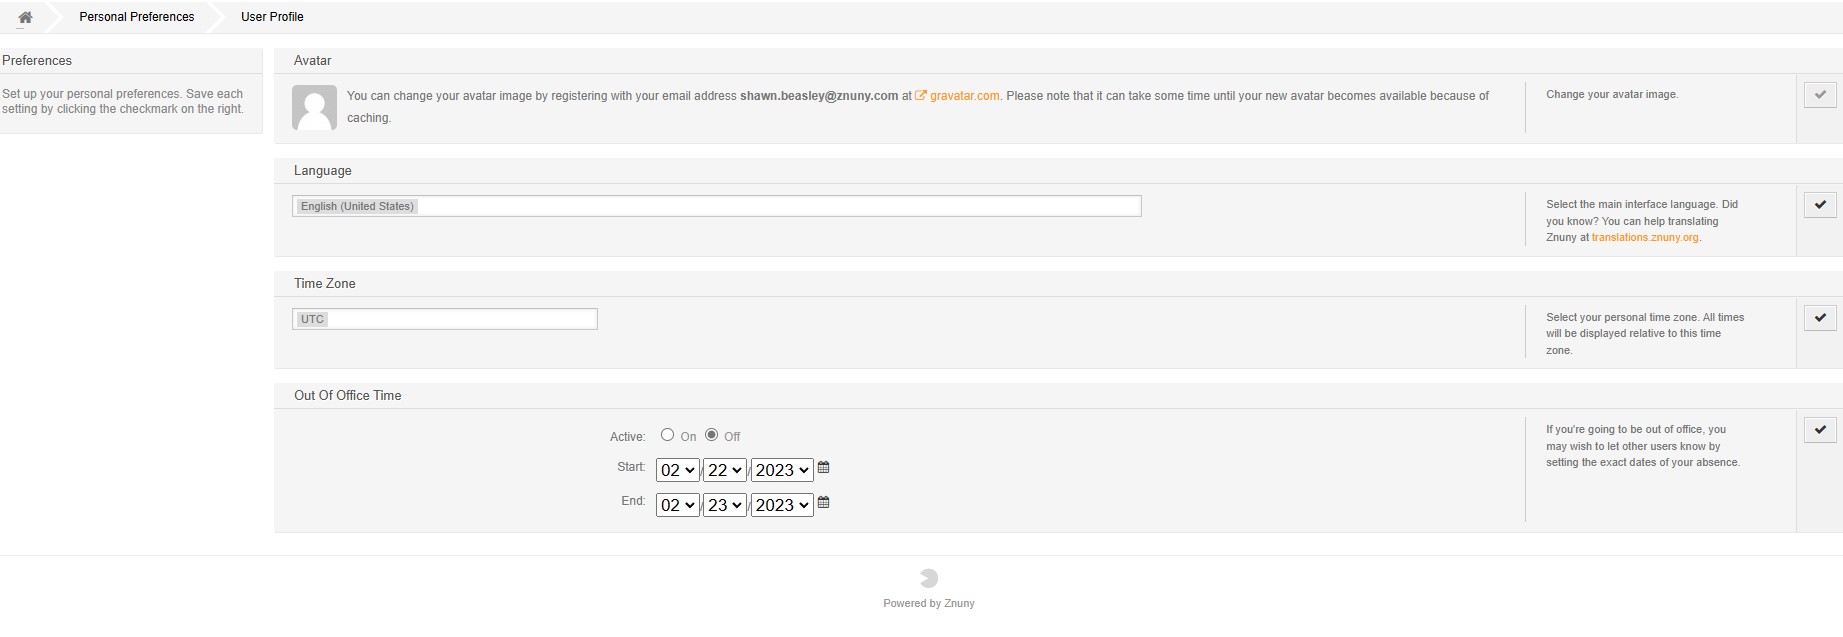Click the Time Zone UTC field
1843x637 pixels.
click(x=444, y=319)
